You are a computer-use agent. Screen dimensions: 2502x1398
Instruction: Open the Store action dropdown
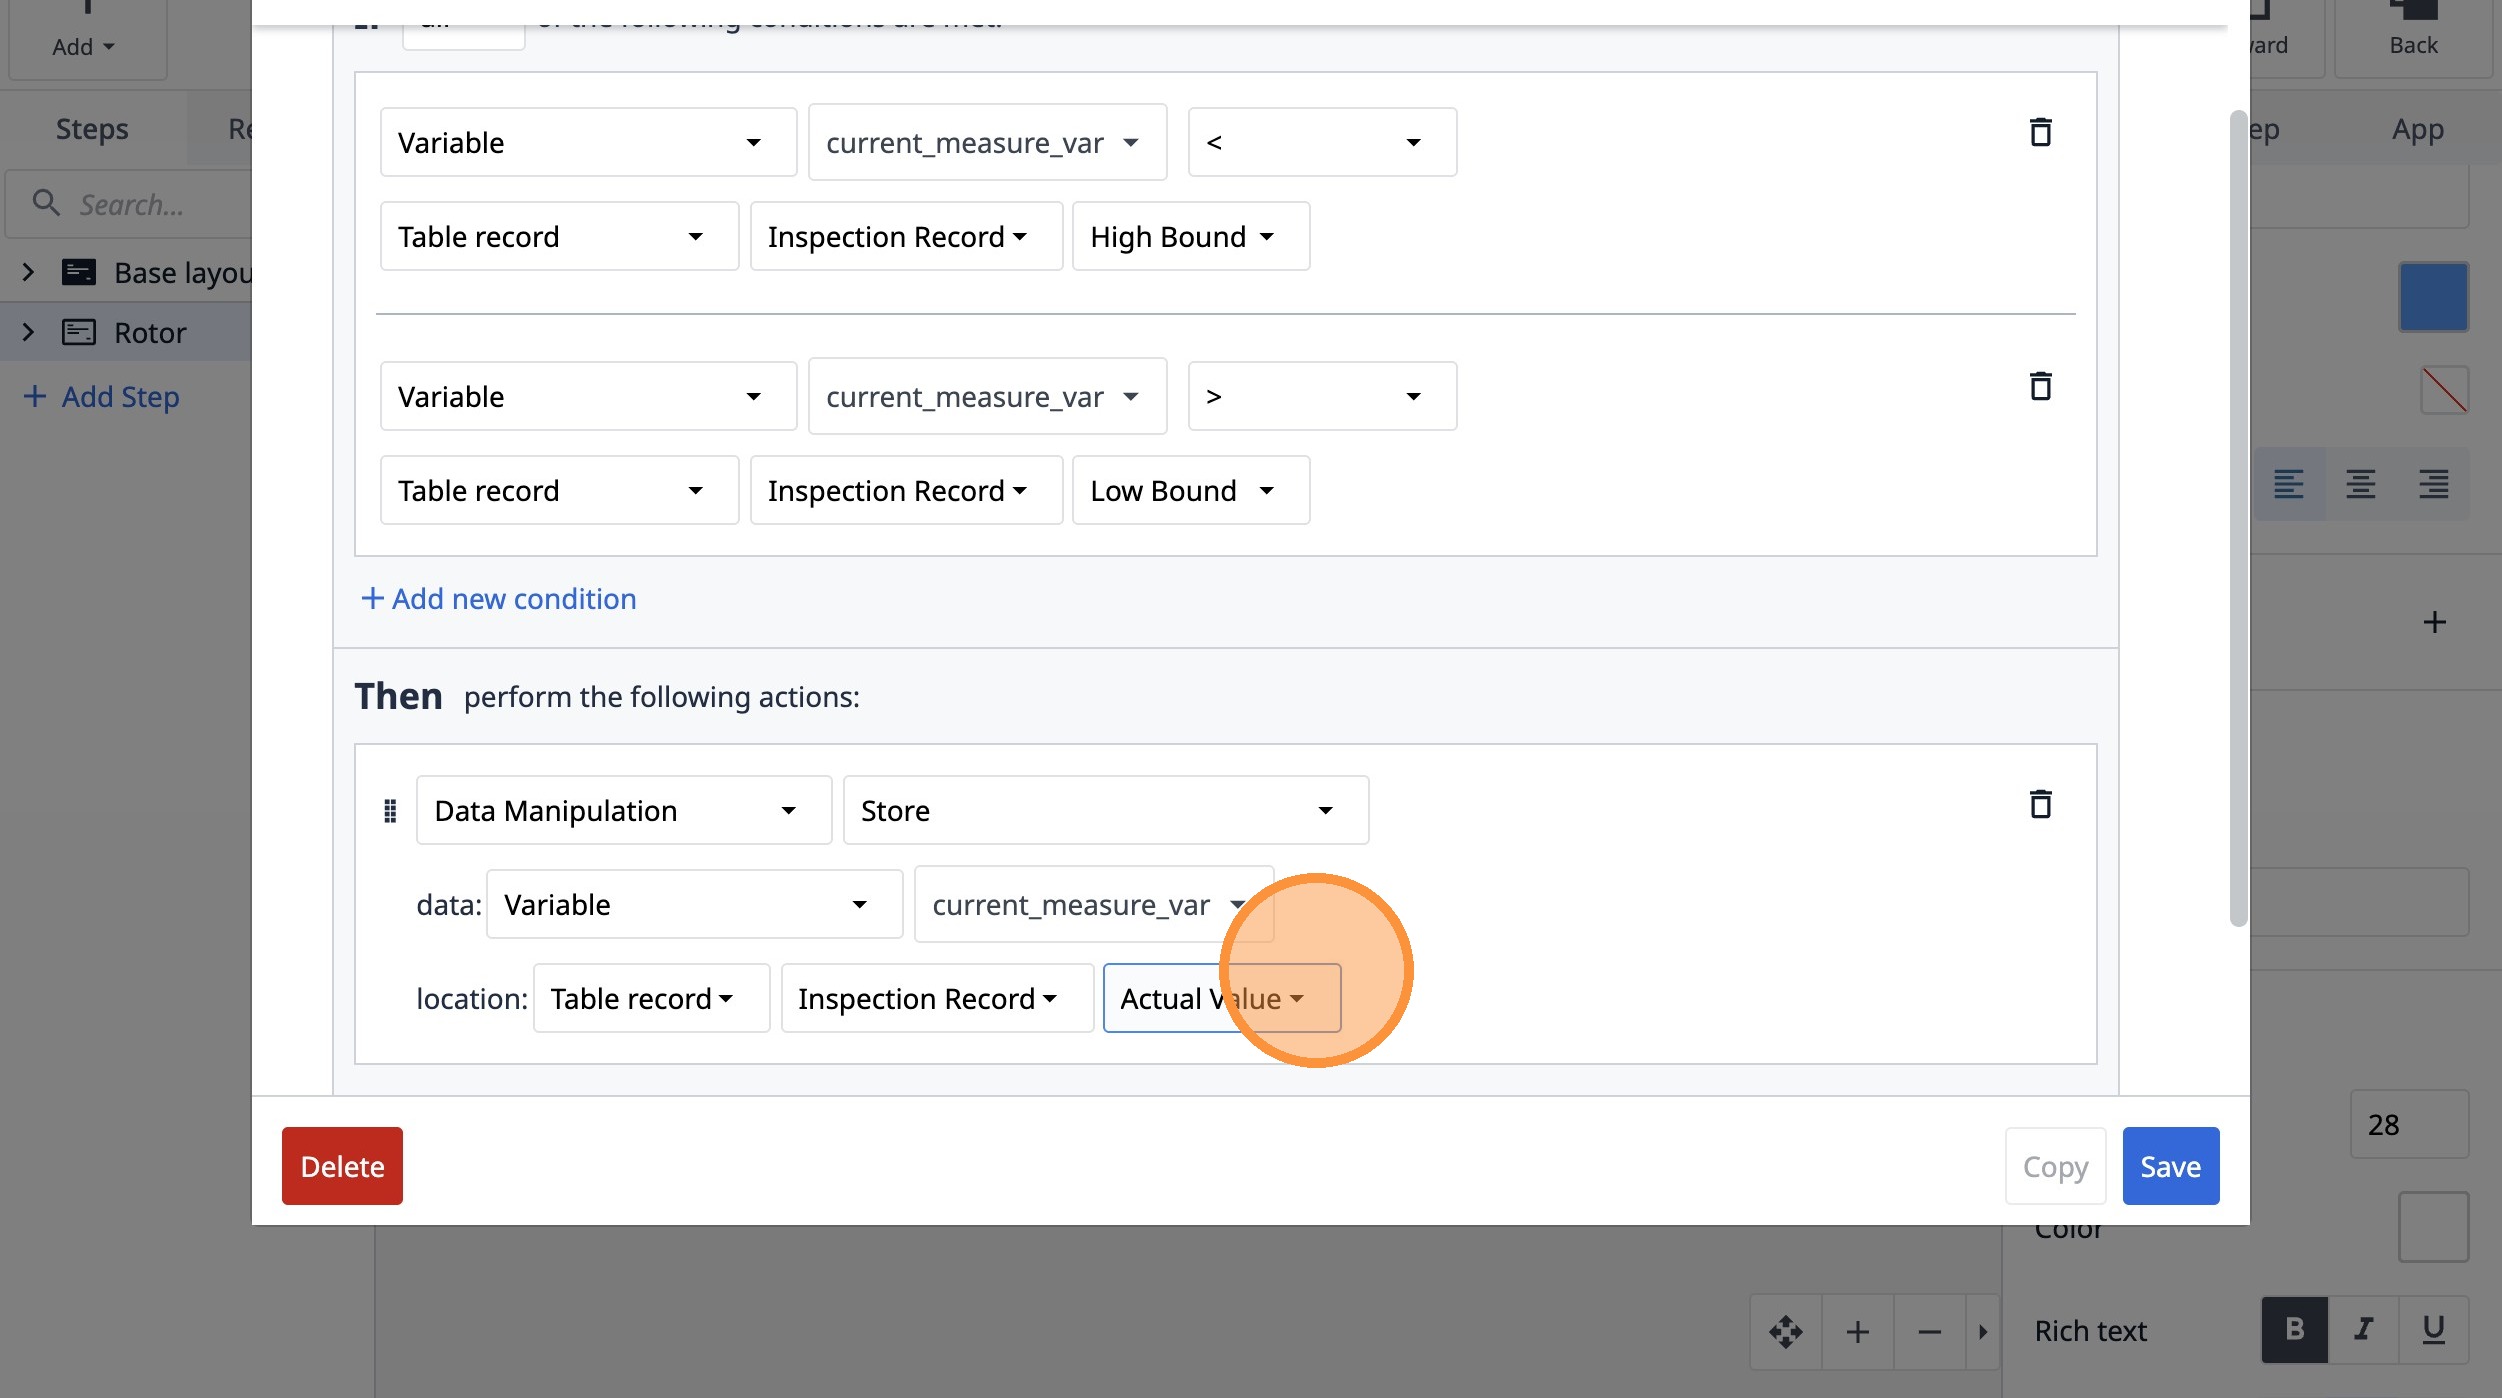point(1105,810)
